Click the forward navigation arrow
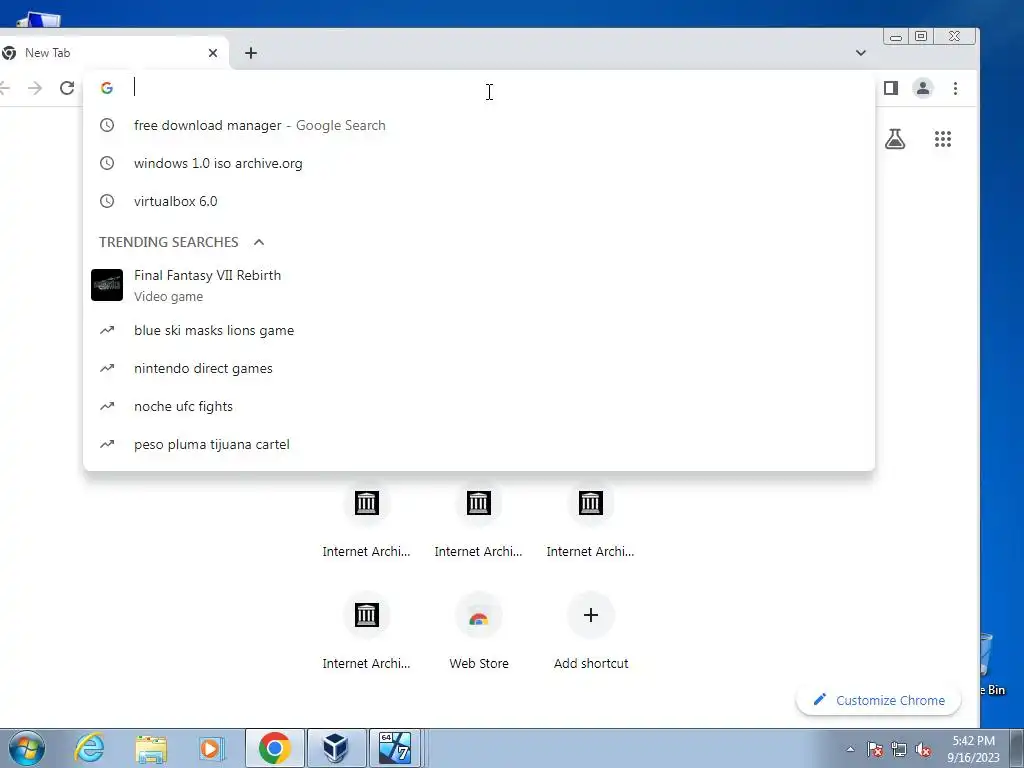 point(35,88)
